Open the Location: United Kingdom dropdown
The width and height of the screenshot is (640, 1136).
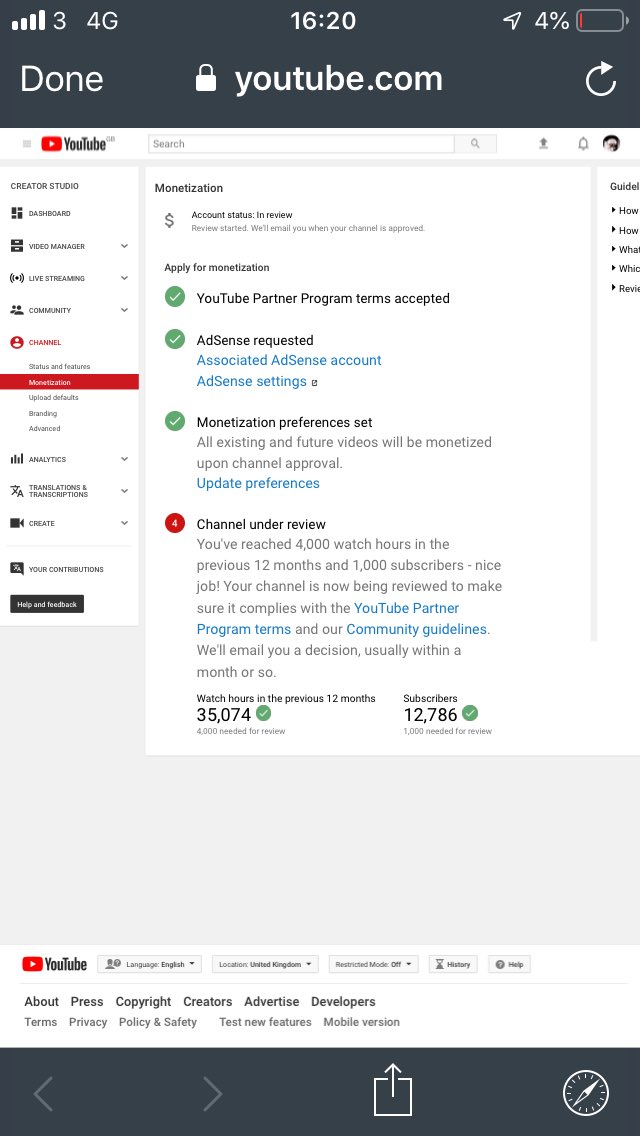pos(265,964)
